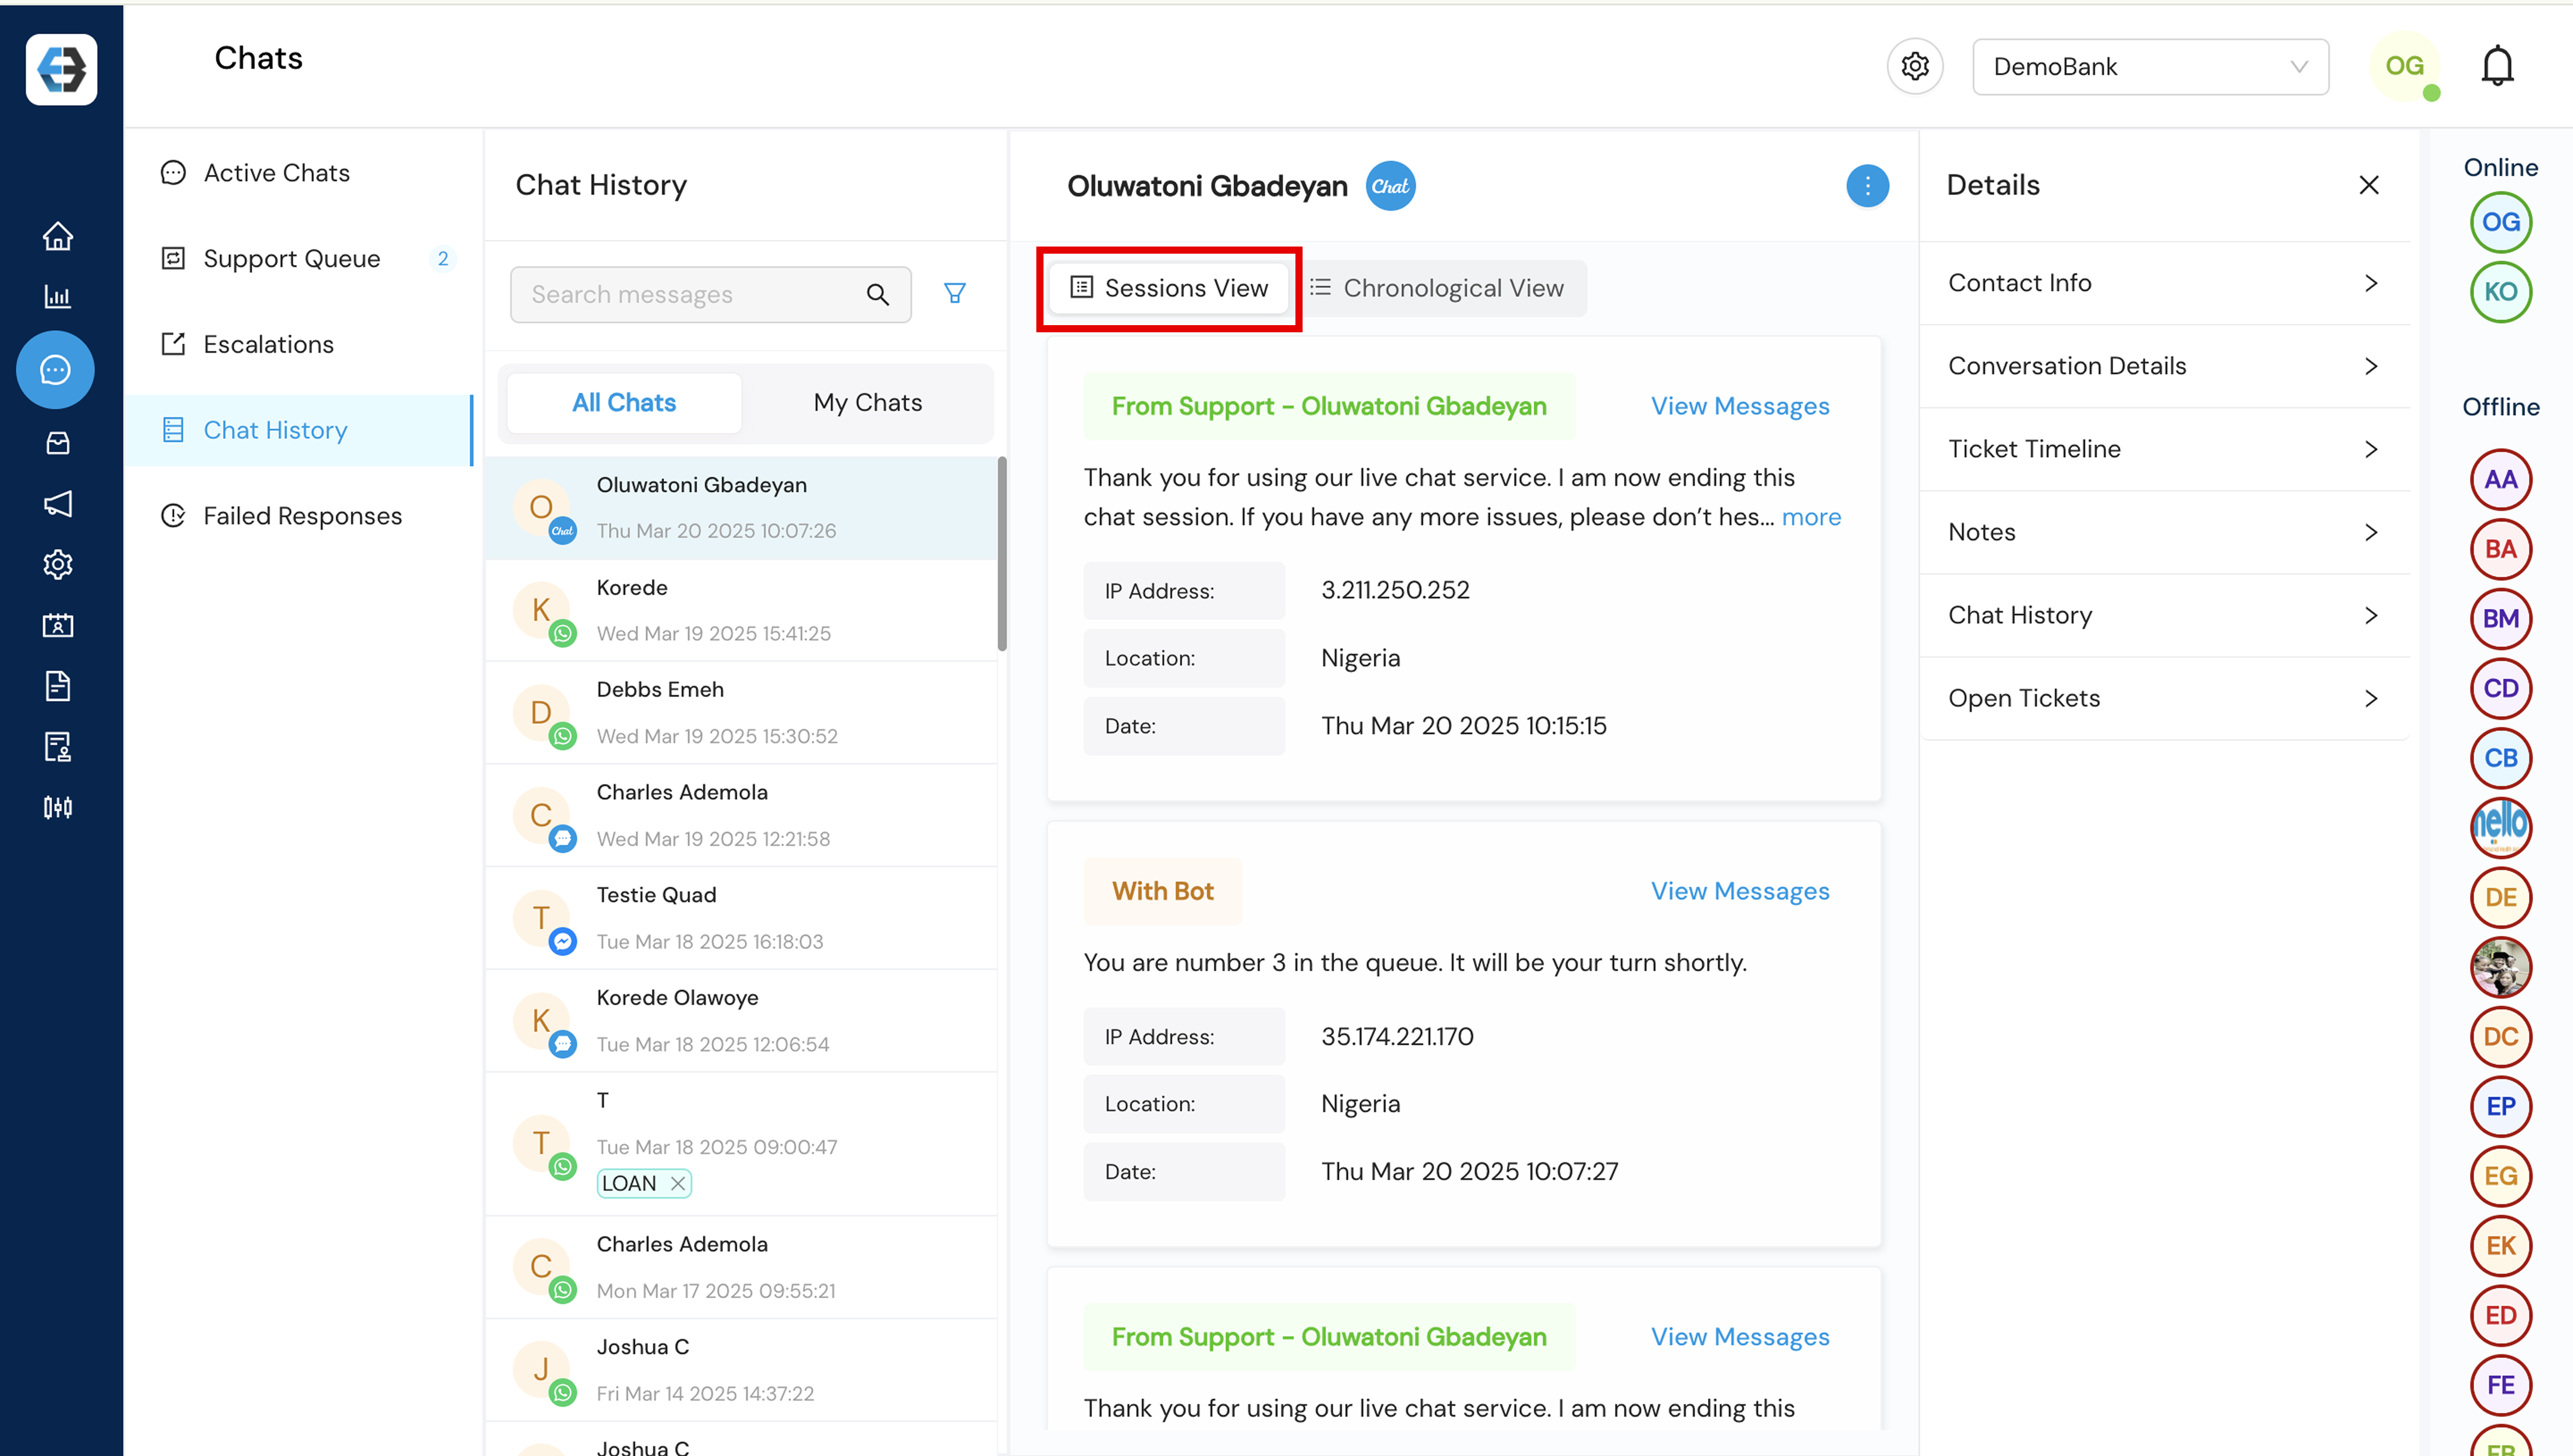Open the inbox tray sidebar icon
Viewport: 2573px width, 1456px height.
point(57,442)
